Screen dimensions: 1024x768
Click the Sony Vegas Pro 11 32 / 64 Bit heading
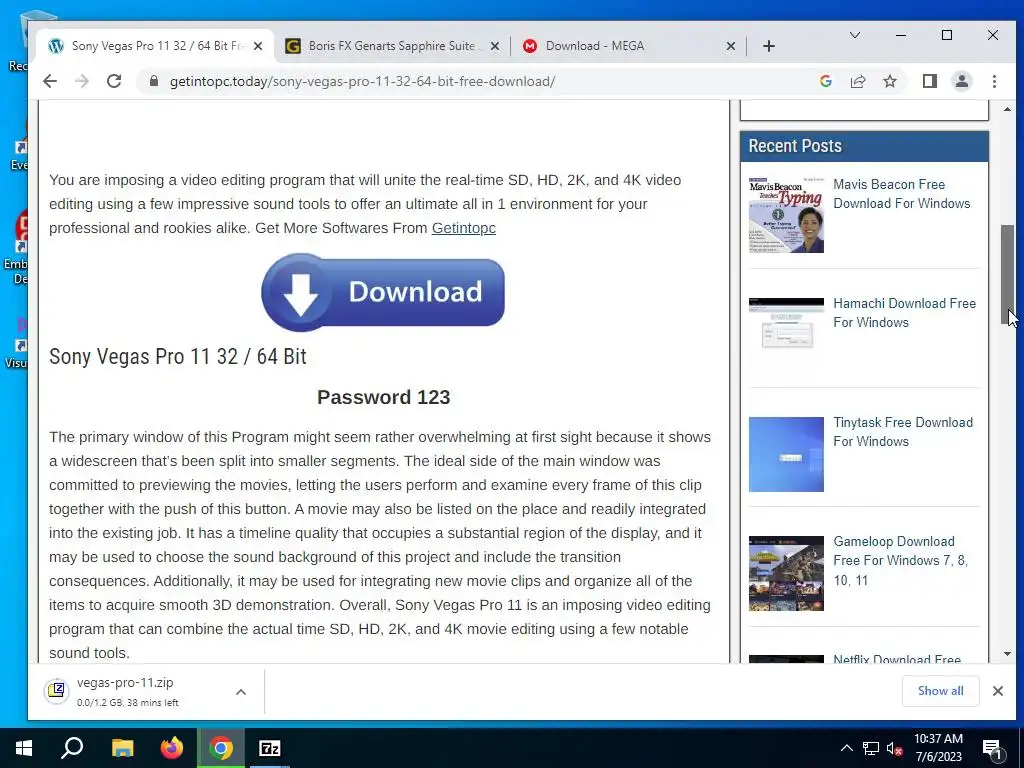click(178, 357)
